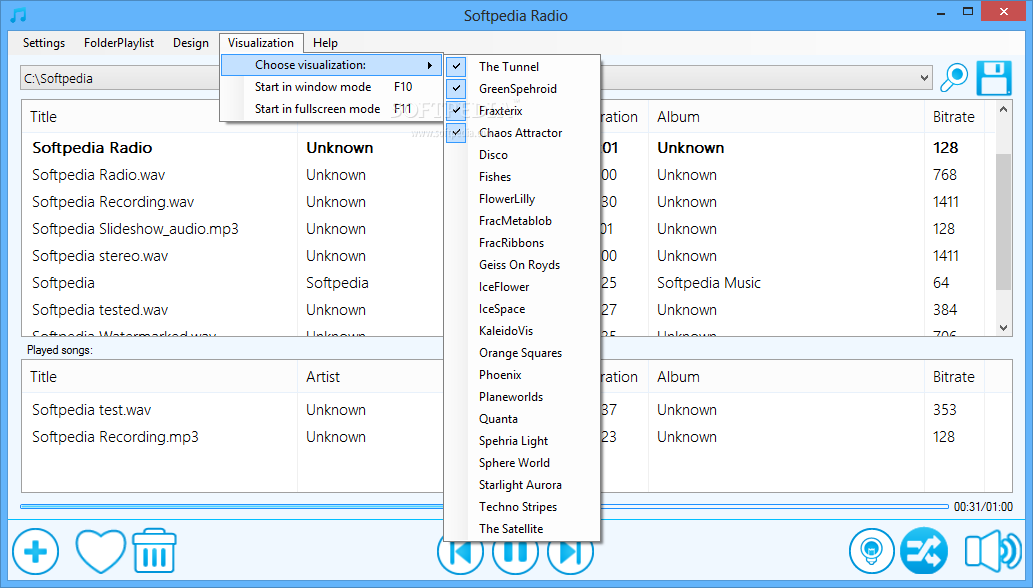Select Phoenix visualization

coord(522,375)
